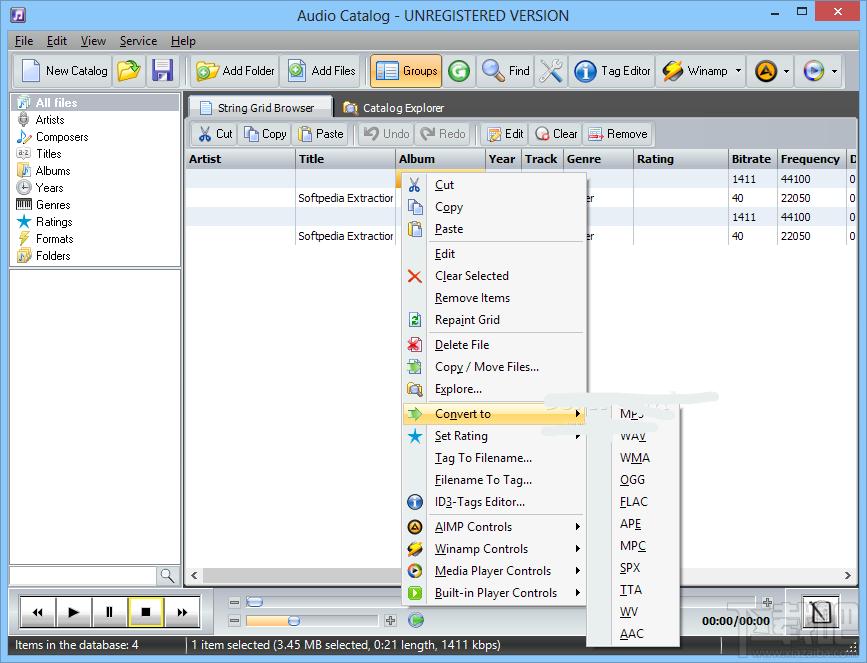This screenshot has width=867, height=663.
Task: Expand the Winamp dropdown arrow
Action: tap(738, 71)
